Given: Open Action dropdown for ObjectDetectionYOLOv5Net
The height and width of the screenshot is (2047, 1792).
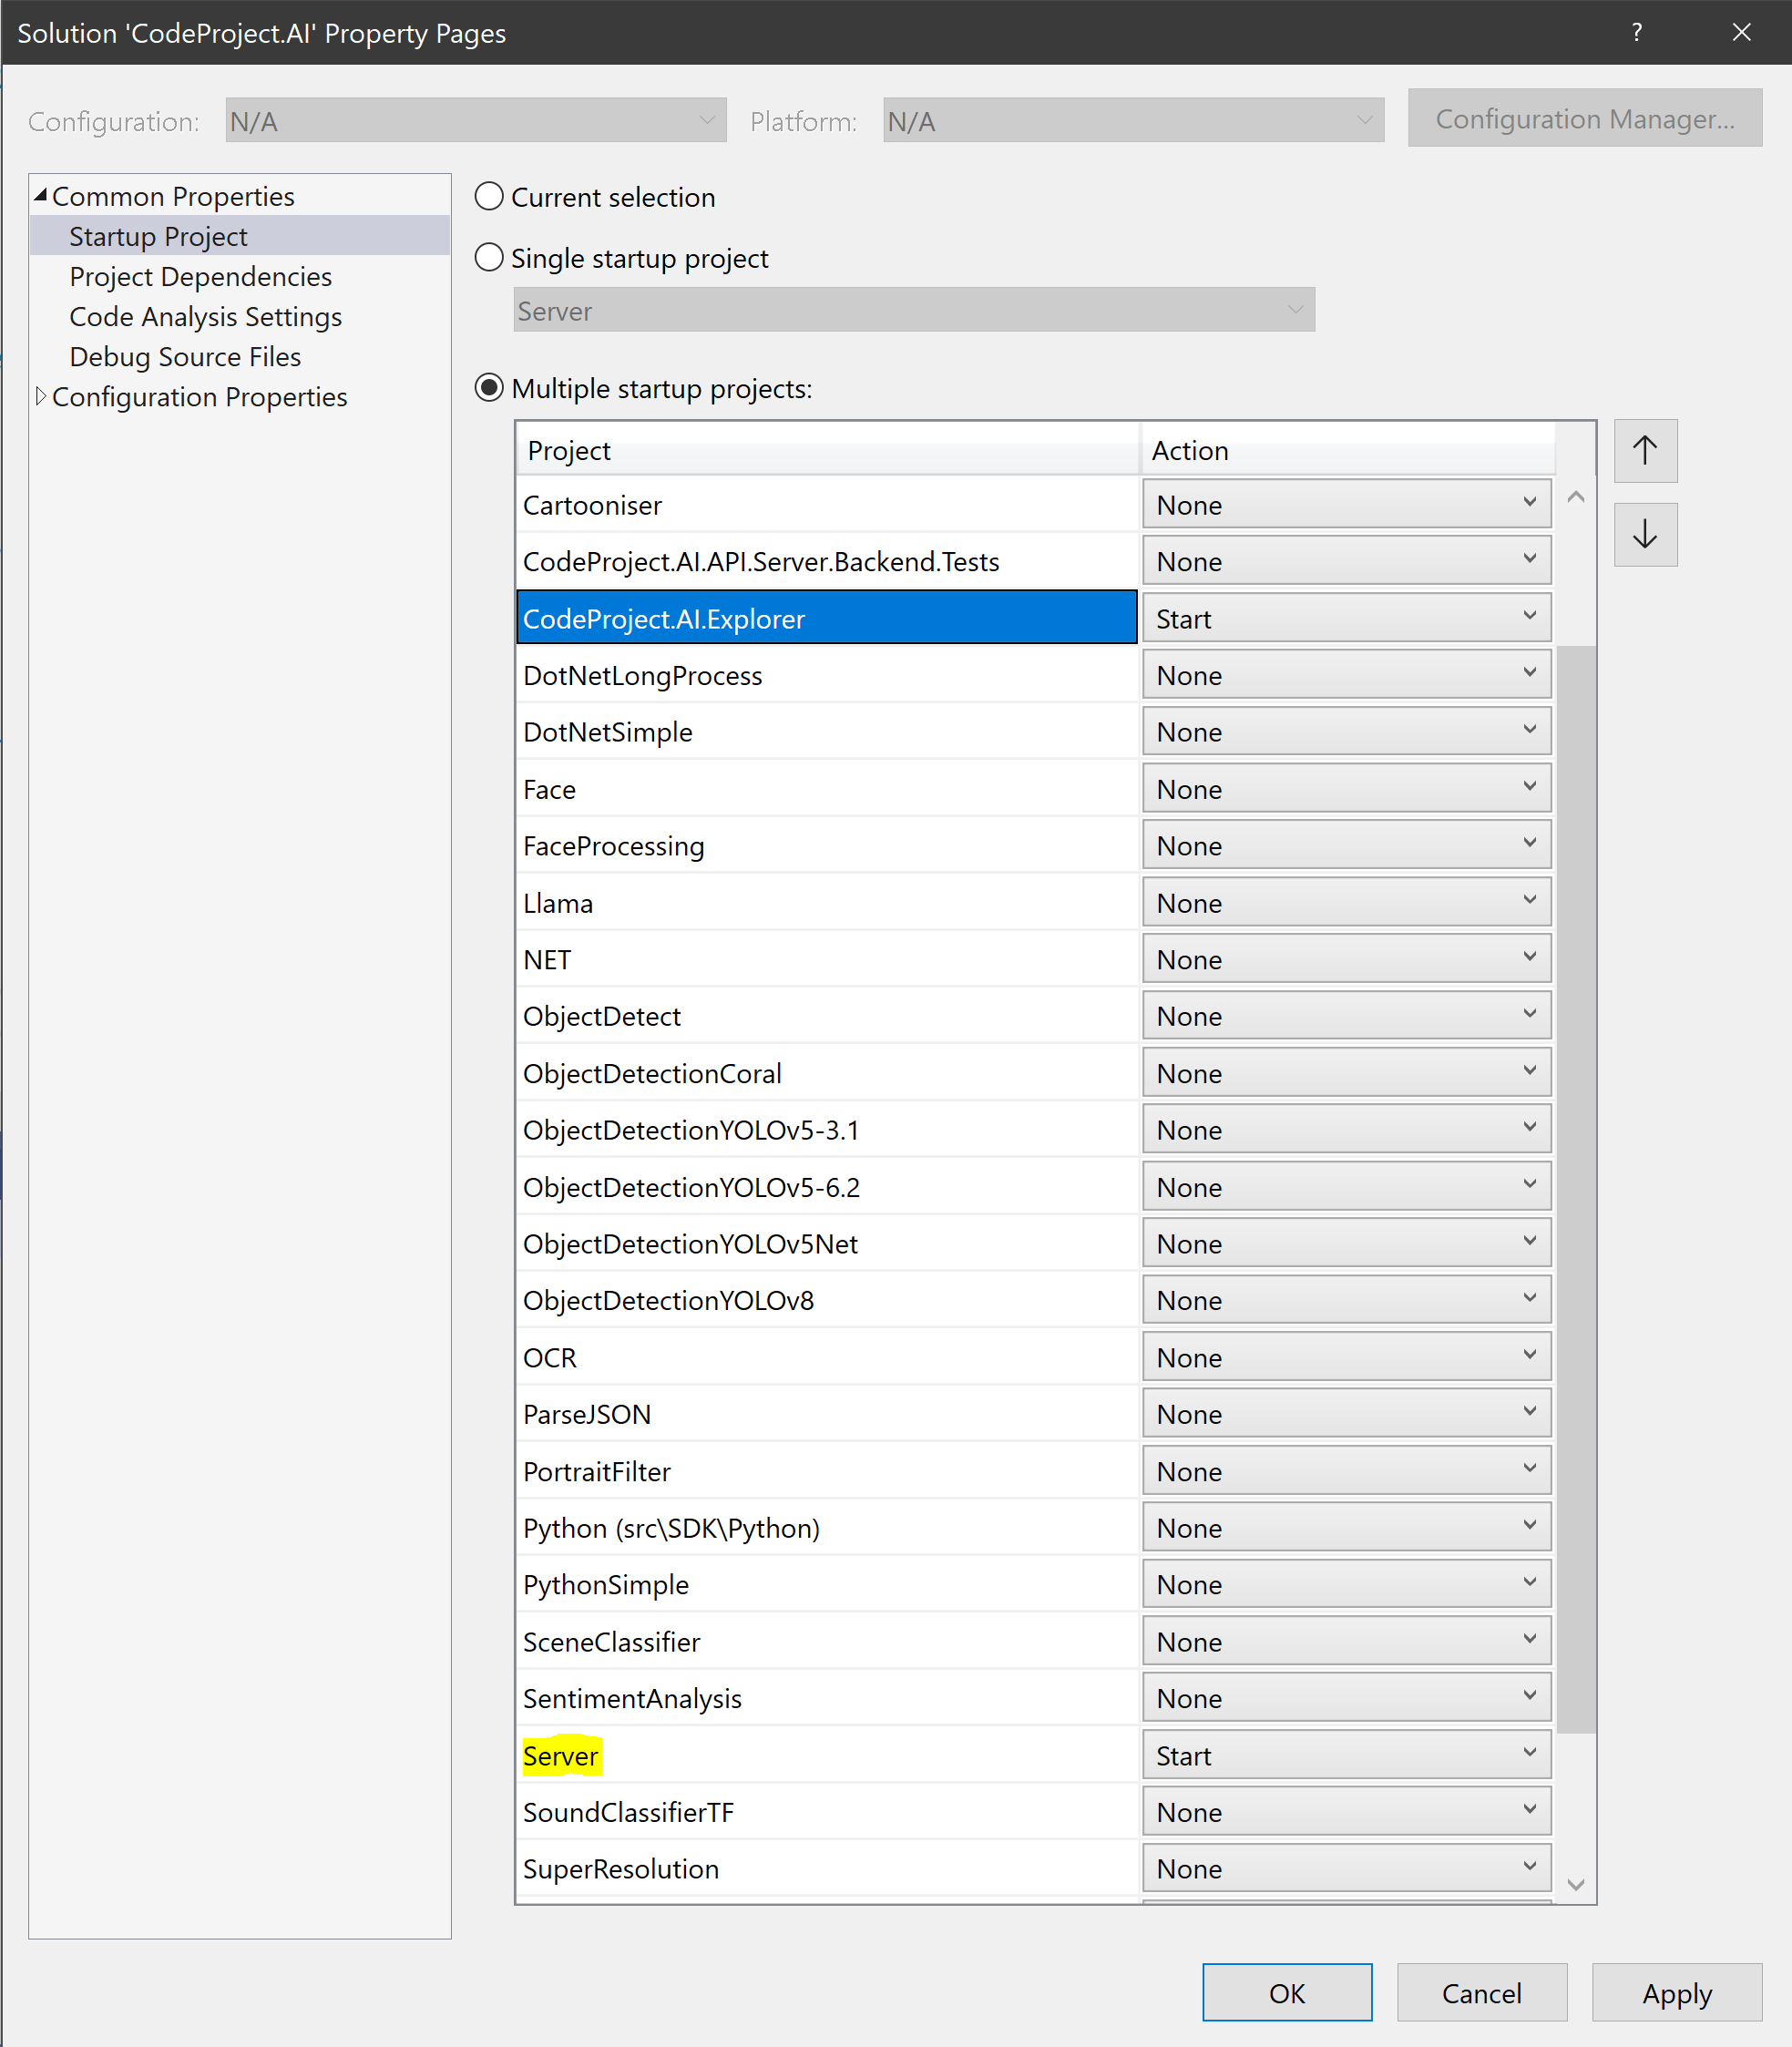Looking at the screenshot, I should click(1346, 1243).
